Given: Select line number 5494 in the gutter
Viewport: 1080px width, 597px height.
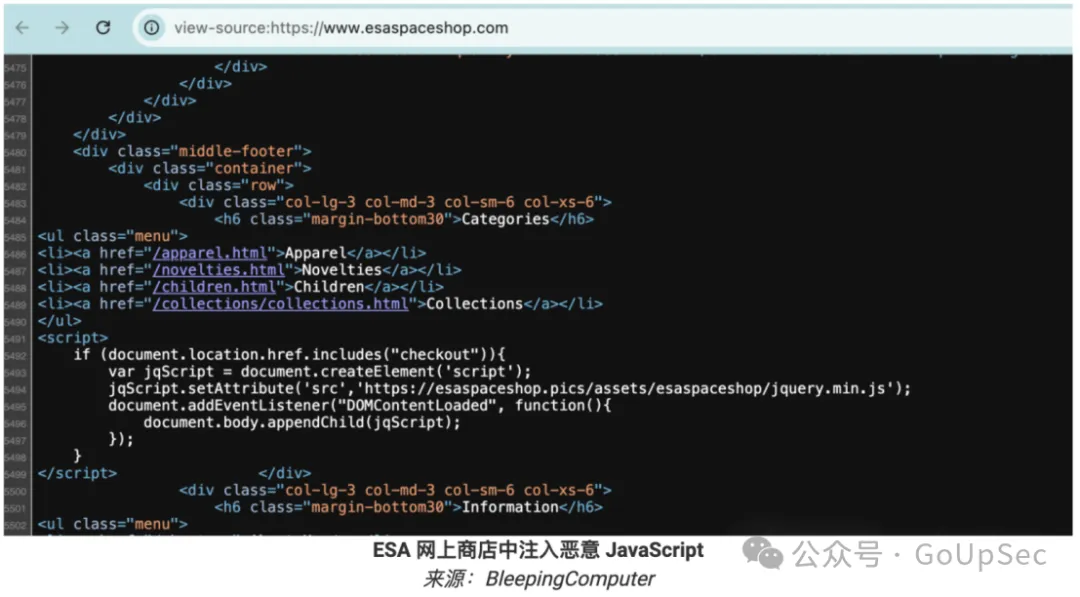Looking at the screenshot, I should tap(15, 389).
